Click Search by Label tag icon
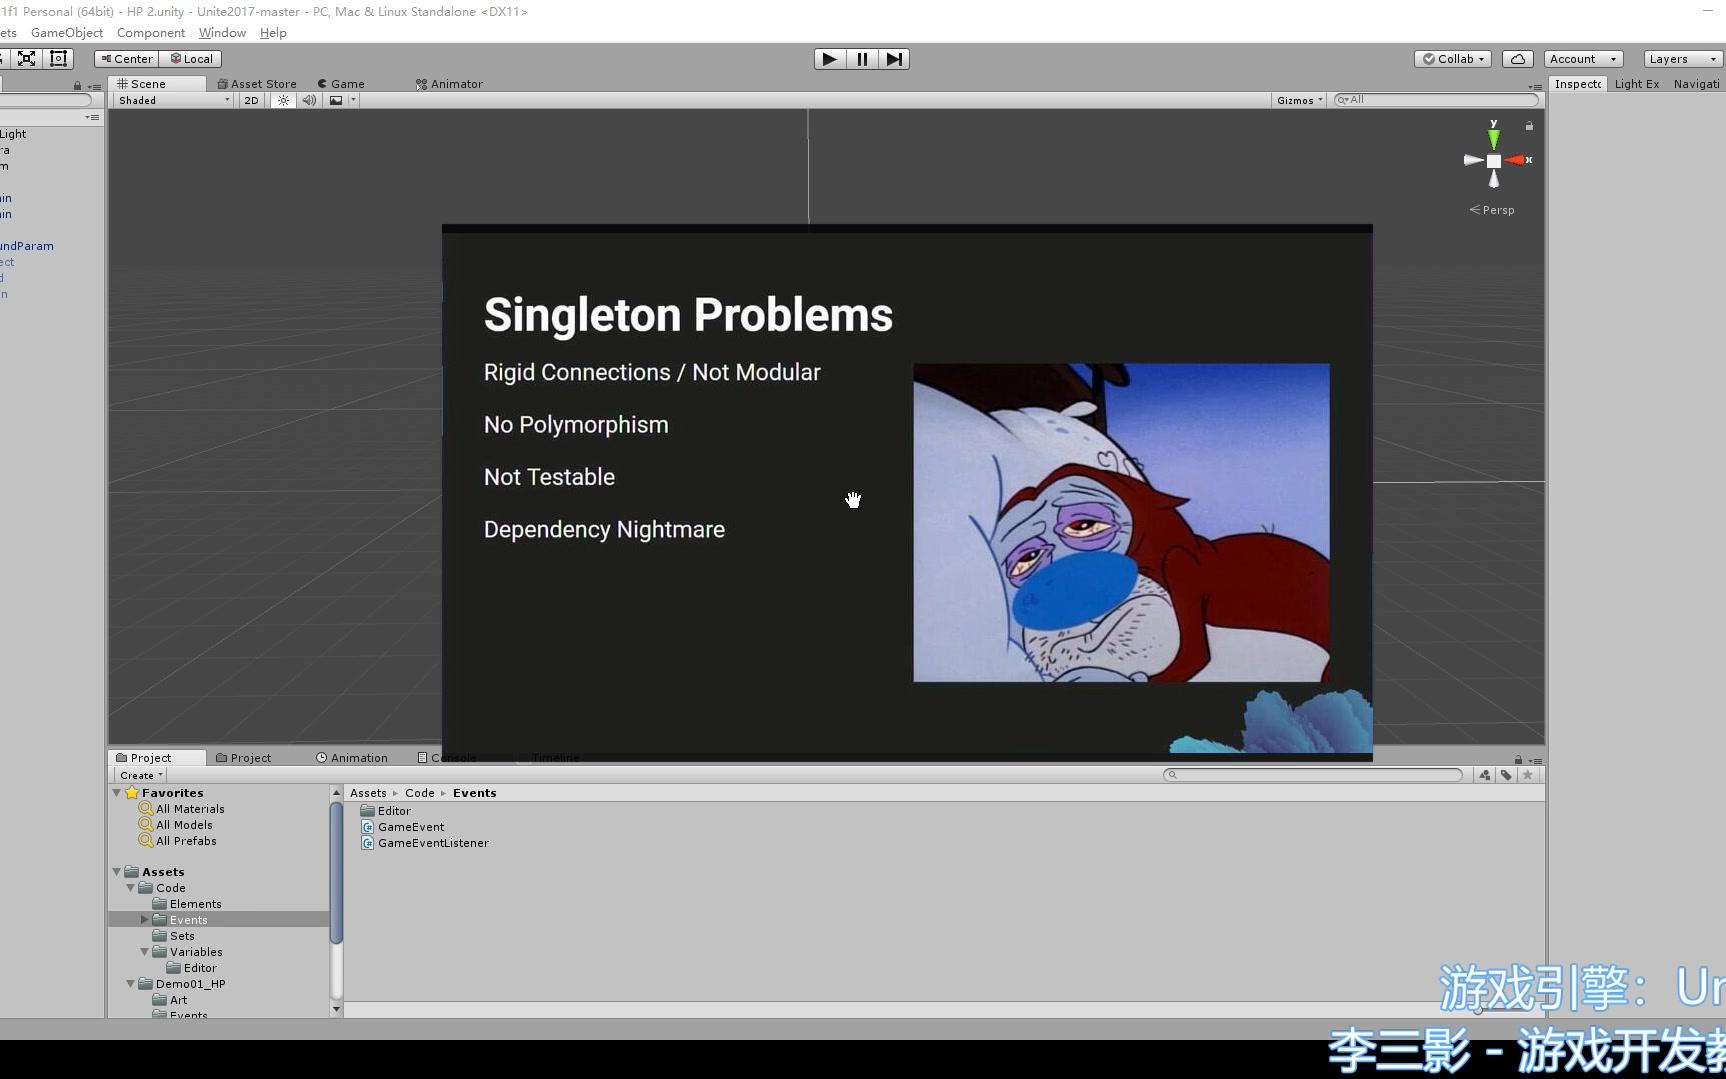 pos(1506,775)
